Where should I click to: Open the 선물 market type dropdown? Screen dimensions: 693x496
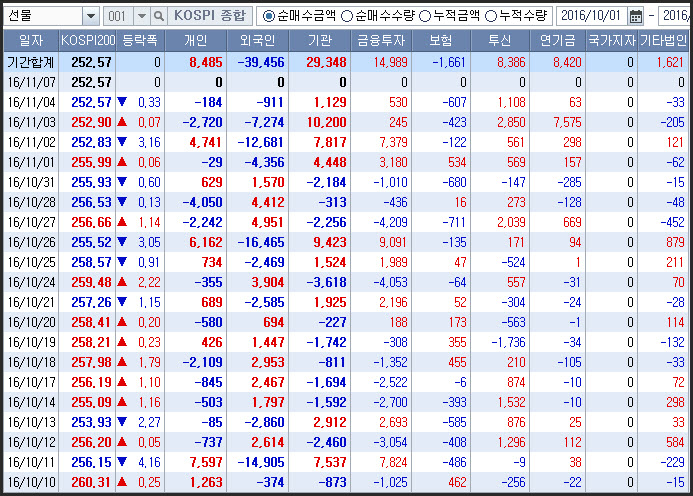coord(91,16)
